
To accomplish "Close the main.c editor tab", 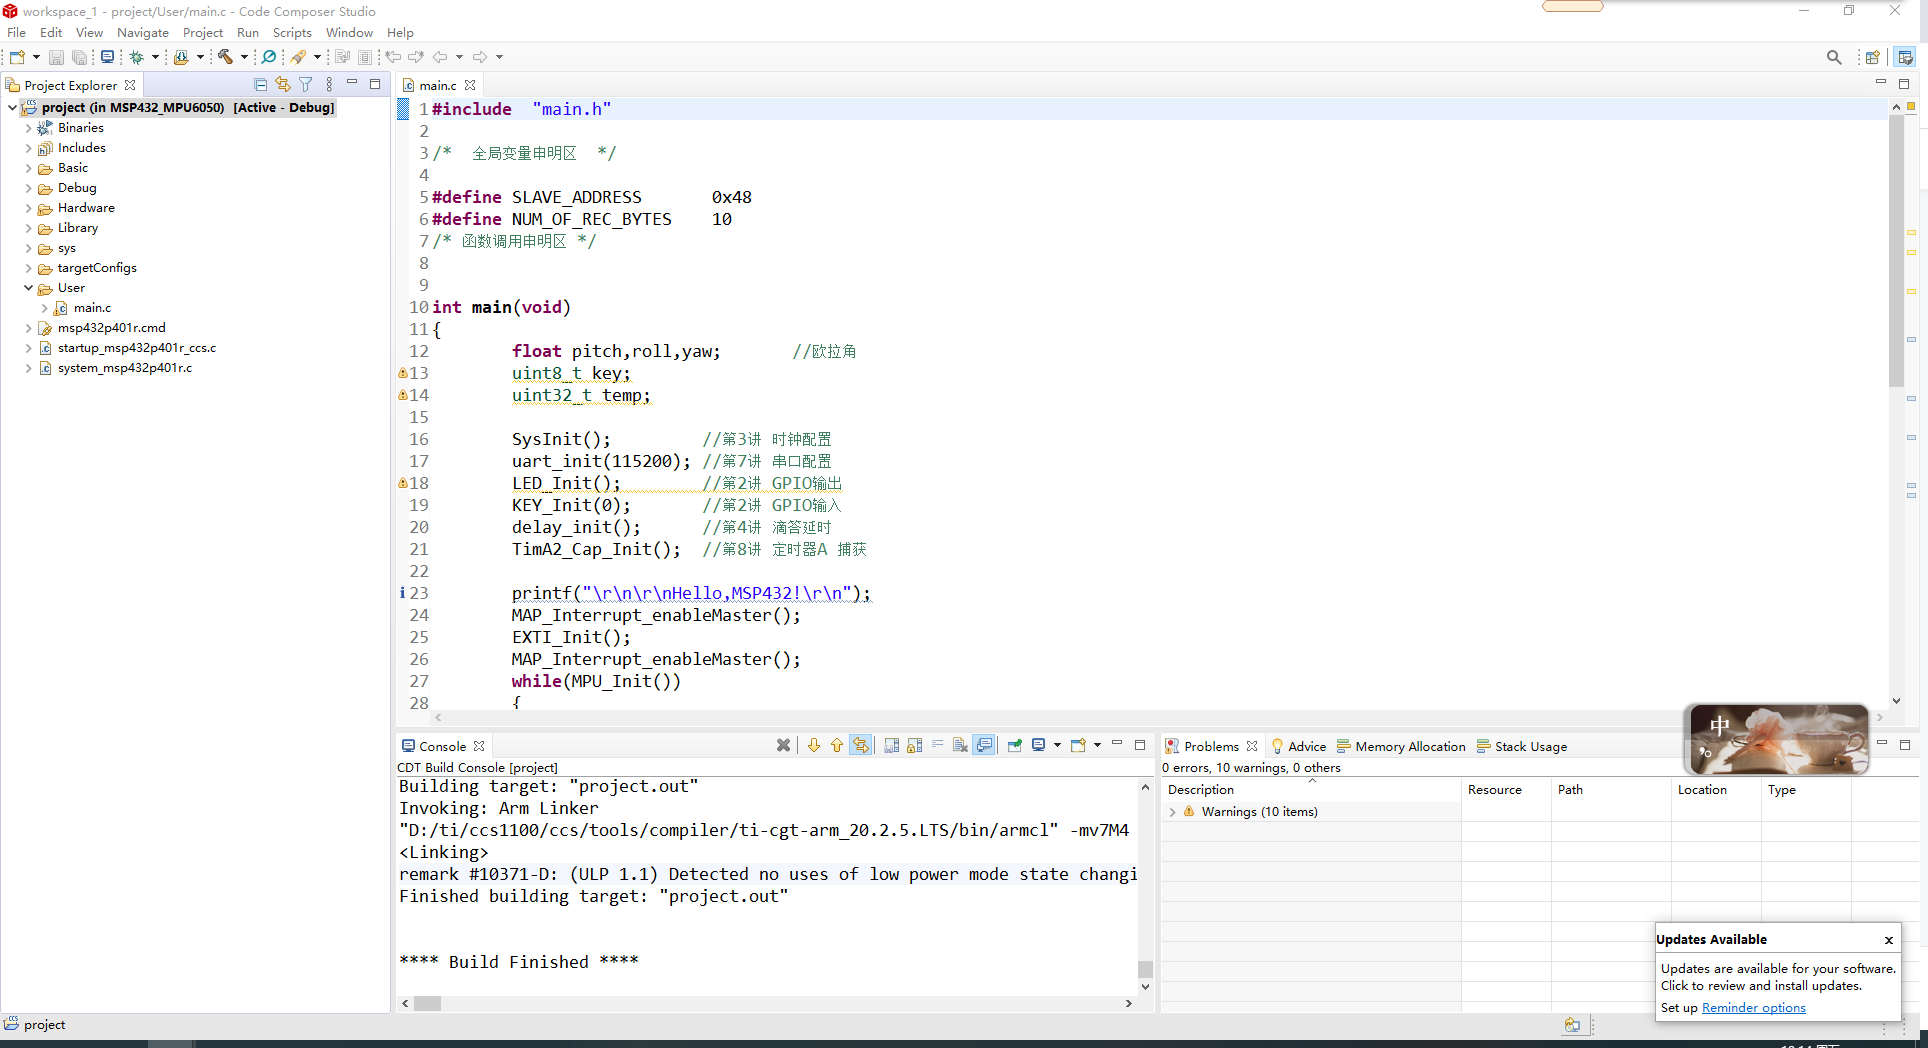I will (x=470, y=86).
